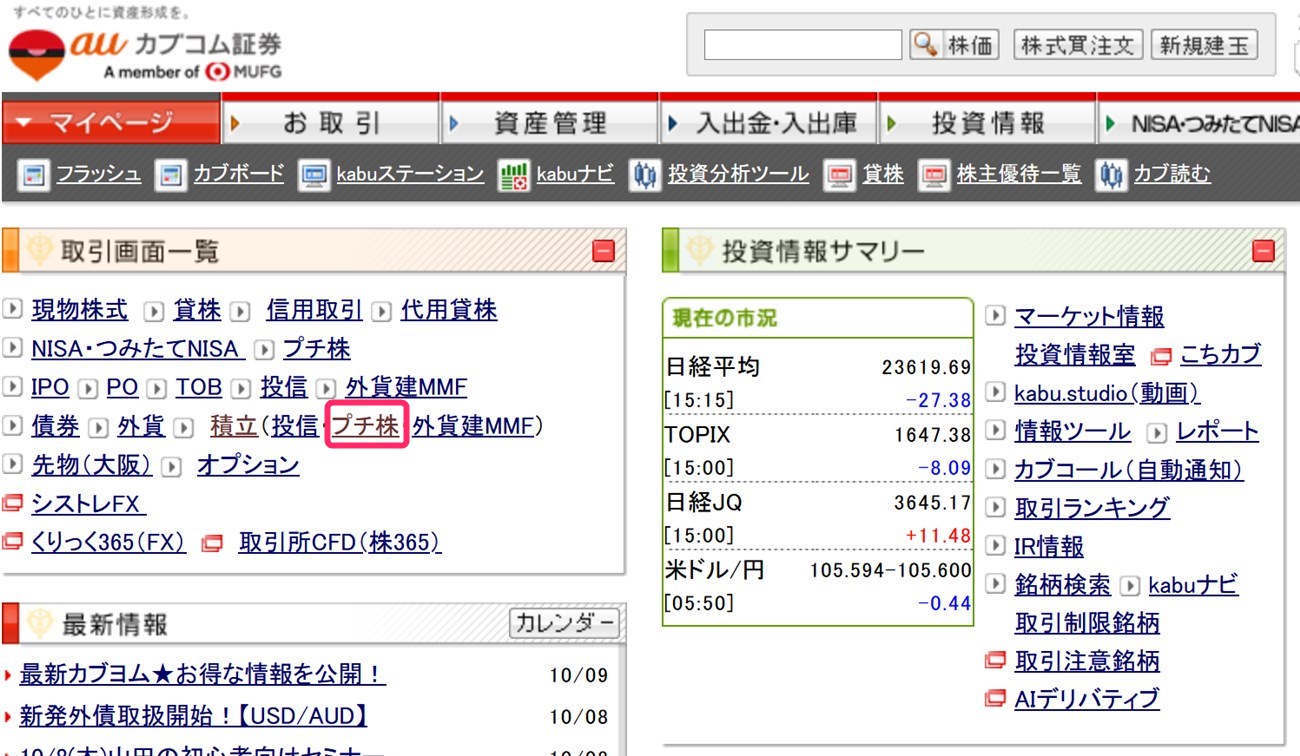Click TOPIX value 1647.38

coord(933,435)
